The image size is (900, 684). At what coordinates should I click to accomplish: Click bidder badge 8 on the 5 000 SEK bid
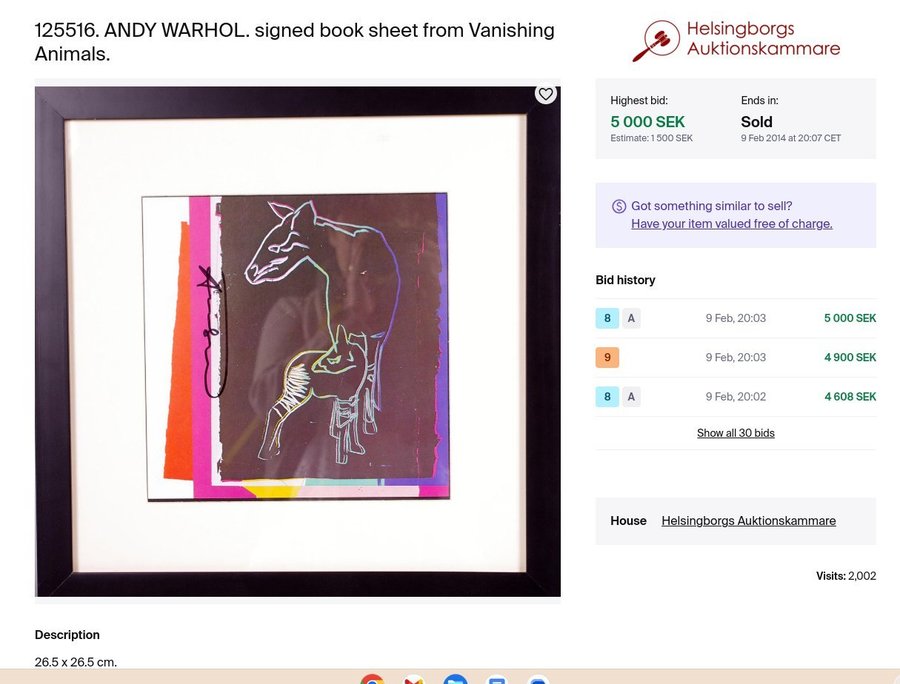pyautogui.click(x=607, y=318)
